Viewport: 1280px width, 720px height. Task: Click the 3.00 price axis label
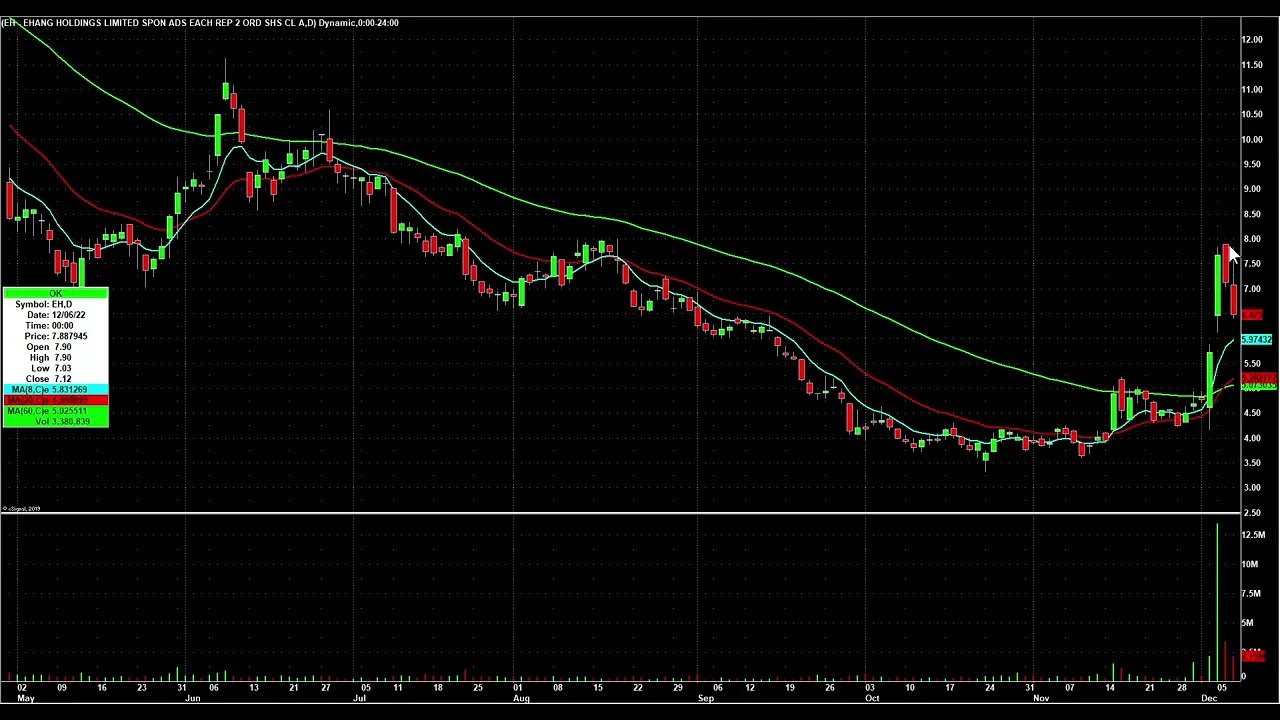(1251, 488)
